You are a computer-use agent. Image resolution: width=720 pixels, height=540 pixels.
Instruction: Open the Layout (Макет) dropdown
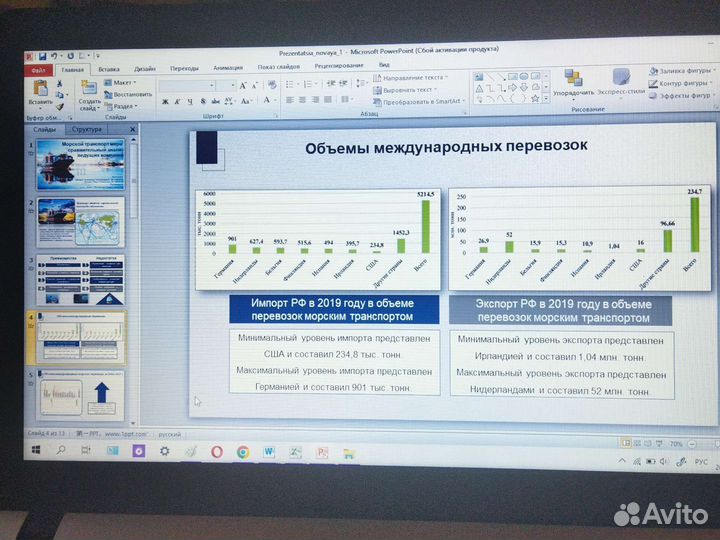click(120, 83)
